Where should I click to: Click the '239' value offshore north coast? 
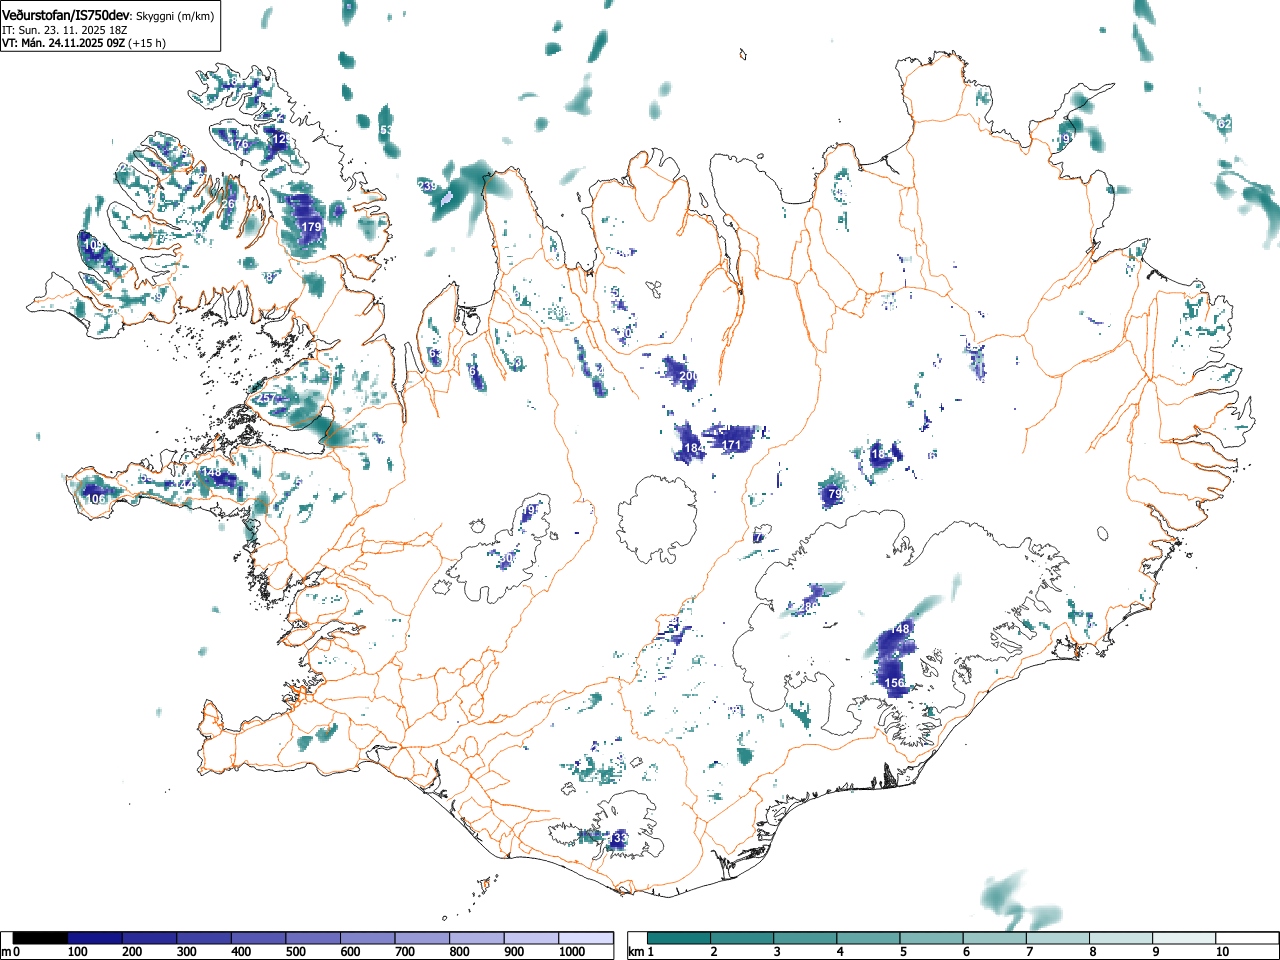pos(427,187)
